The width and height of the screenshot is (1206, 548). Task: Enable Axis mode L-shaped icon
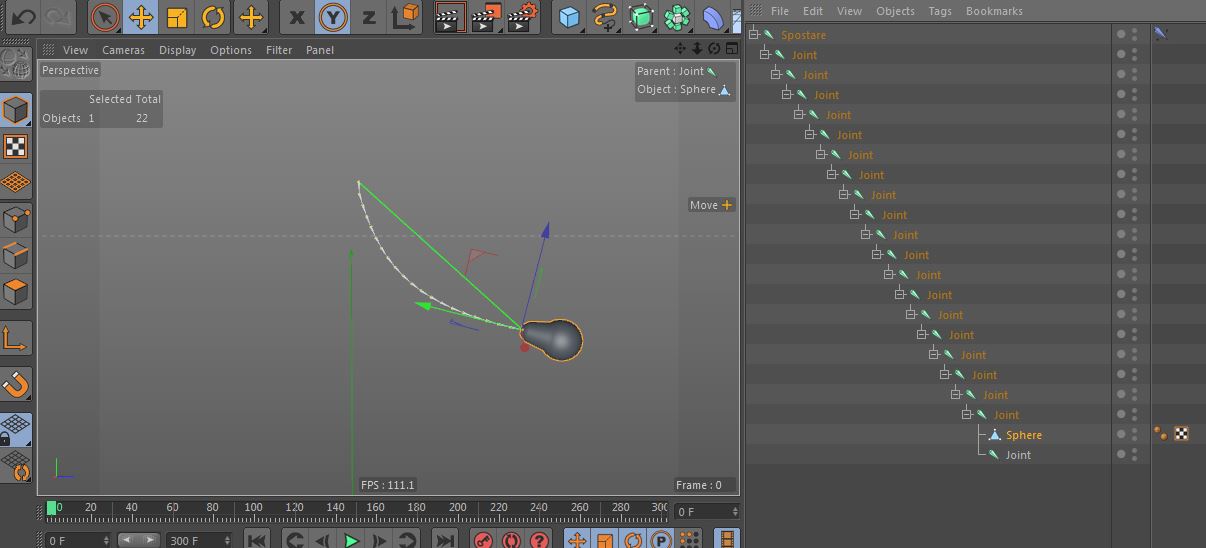[x=16, y=338]
